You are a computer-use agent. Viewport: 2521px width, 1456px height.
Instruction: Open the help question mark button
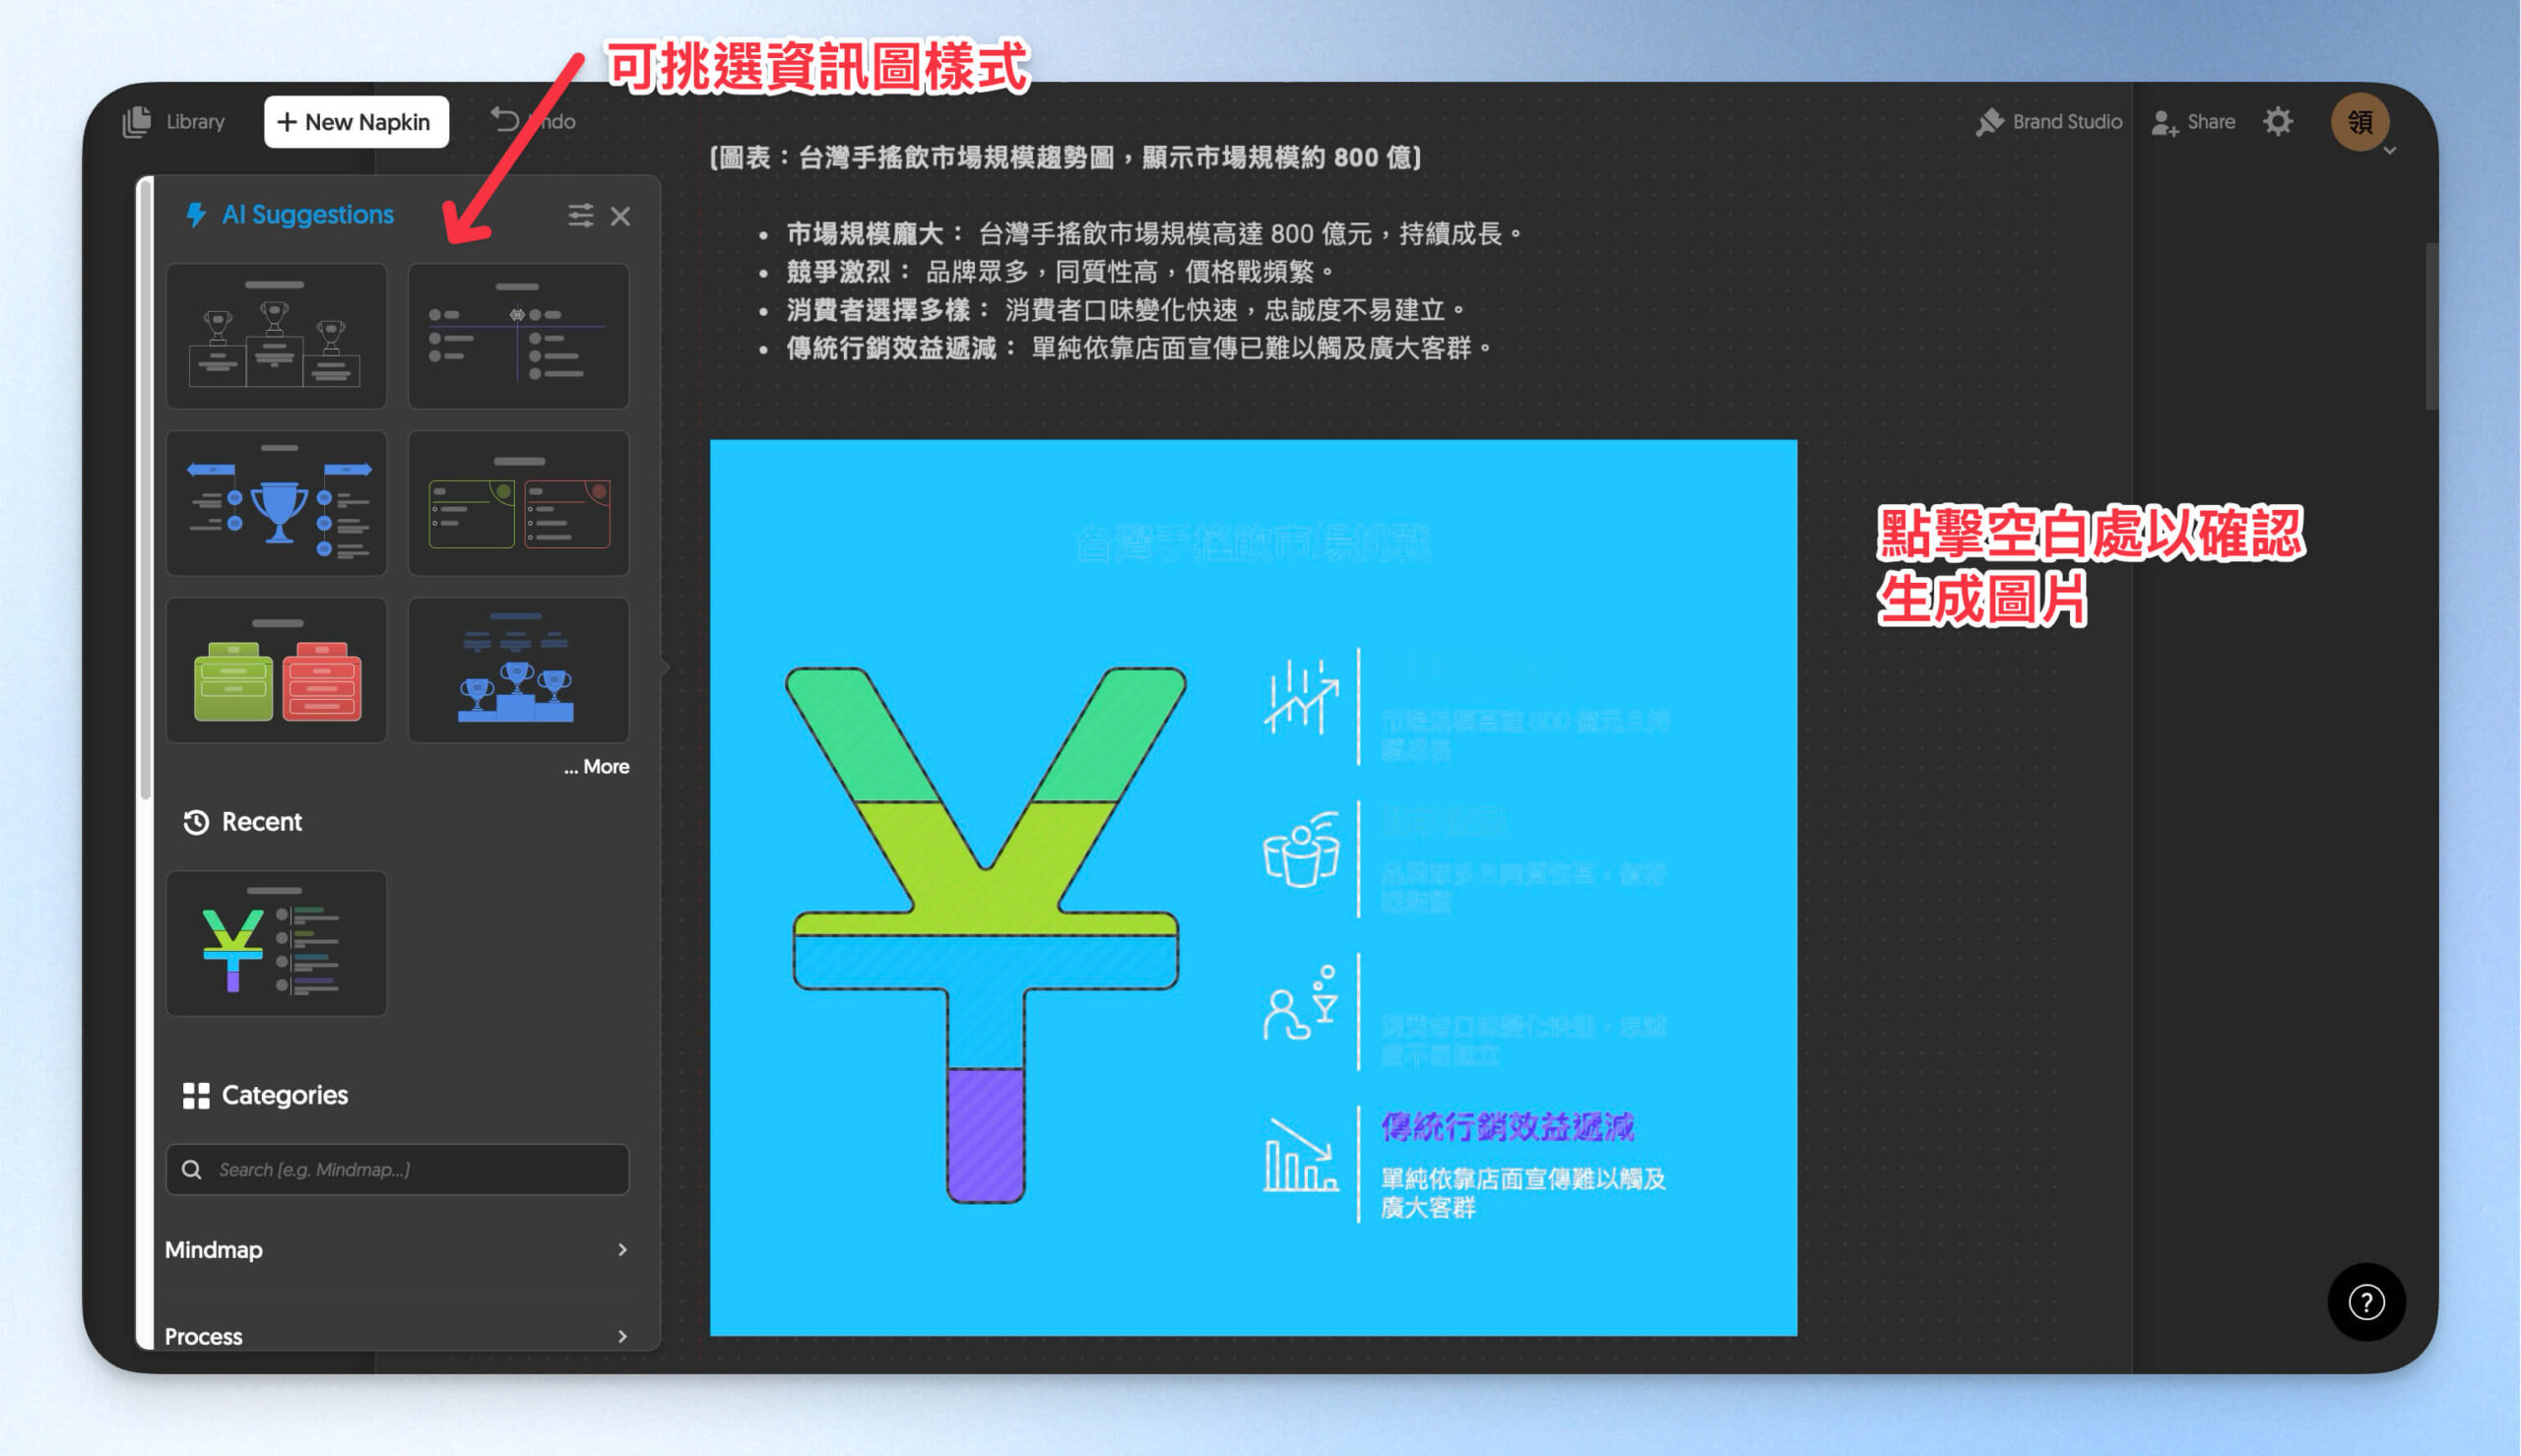2365,1302
